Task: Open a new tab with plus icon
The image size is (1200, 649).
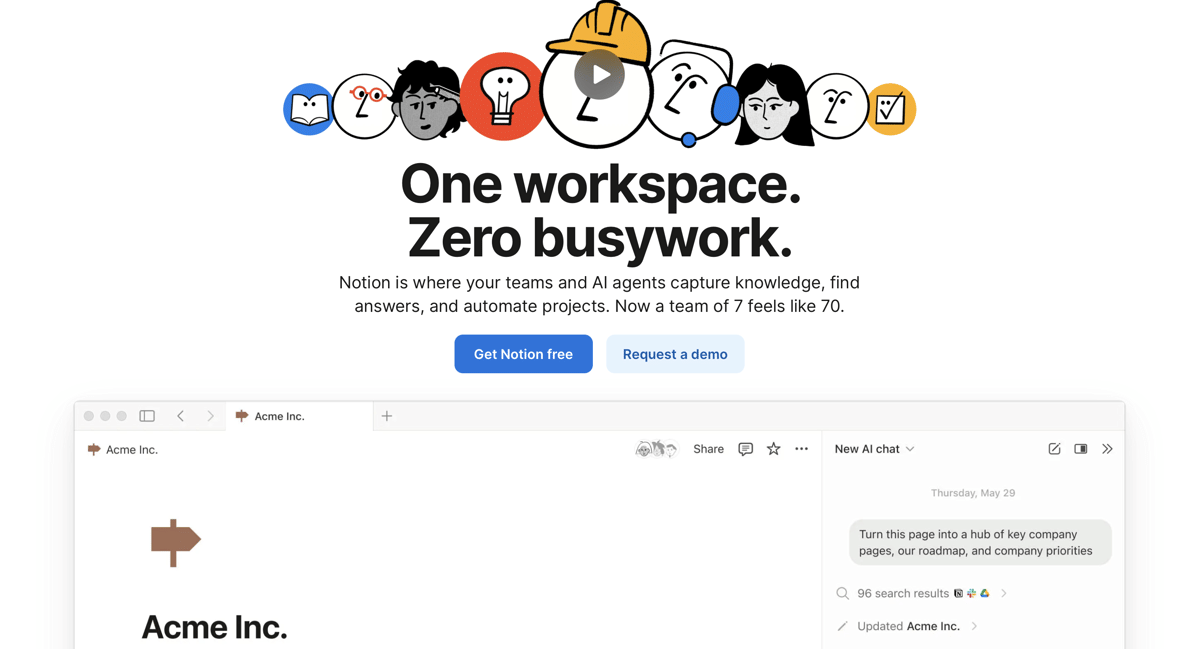Action: (387, 416)
